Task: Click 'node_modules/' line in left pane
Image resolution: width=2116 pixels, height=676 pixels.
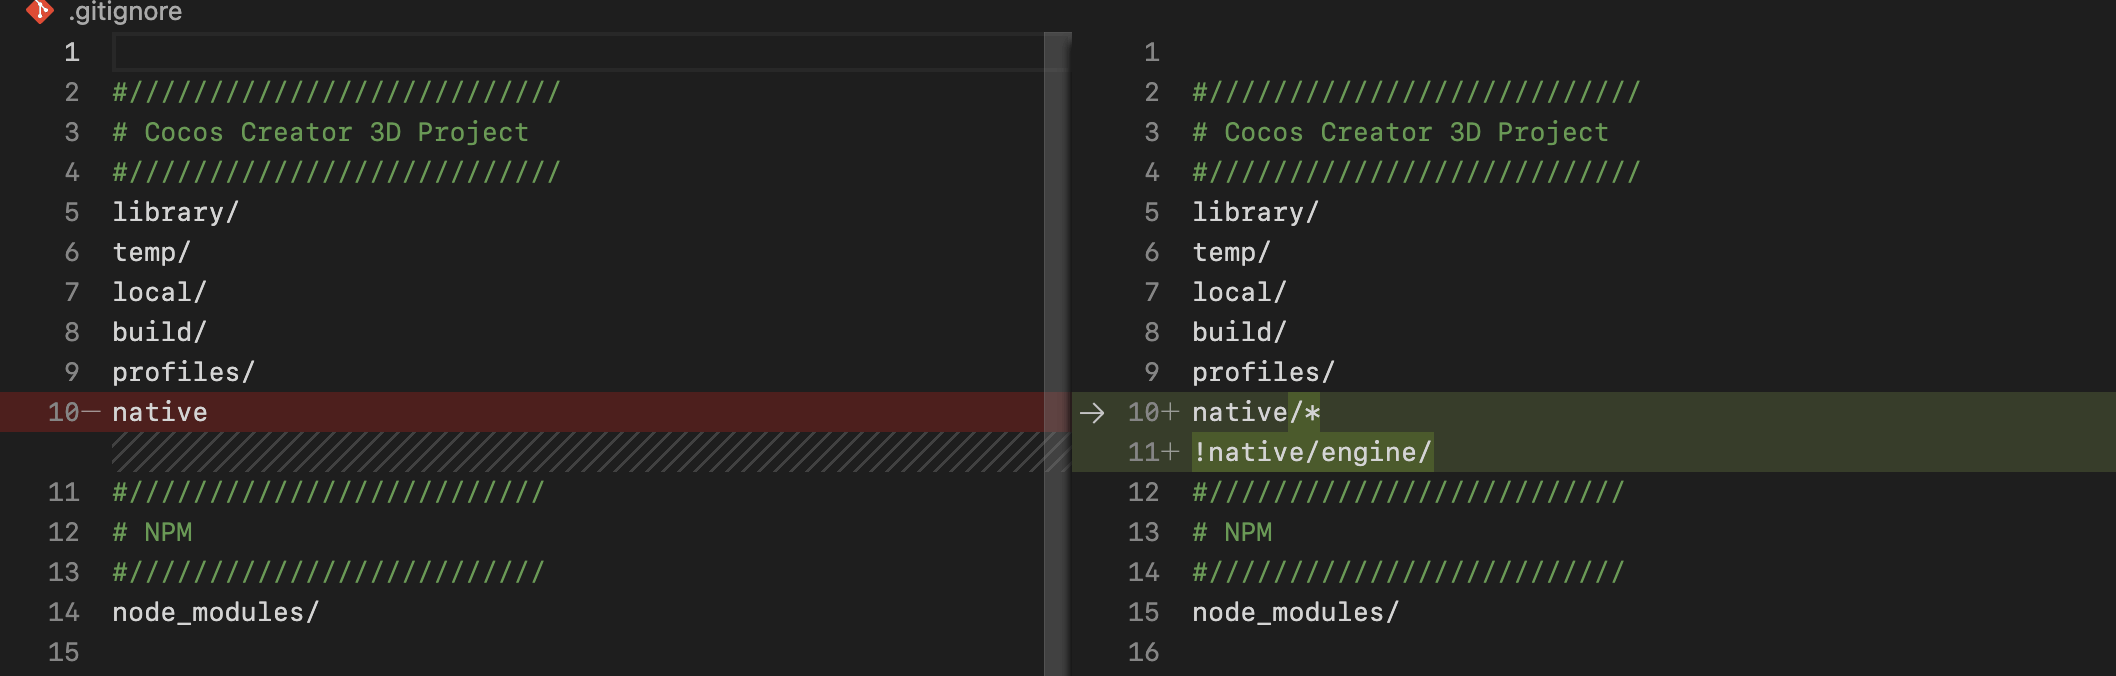Action: (x=215, y=612)
